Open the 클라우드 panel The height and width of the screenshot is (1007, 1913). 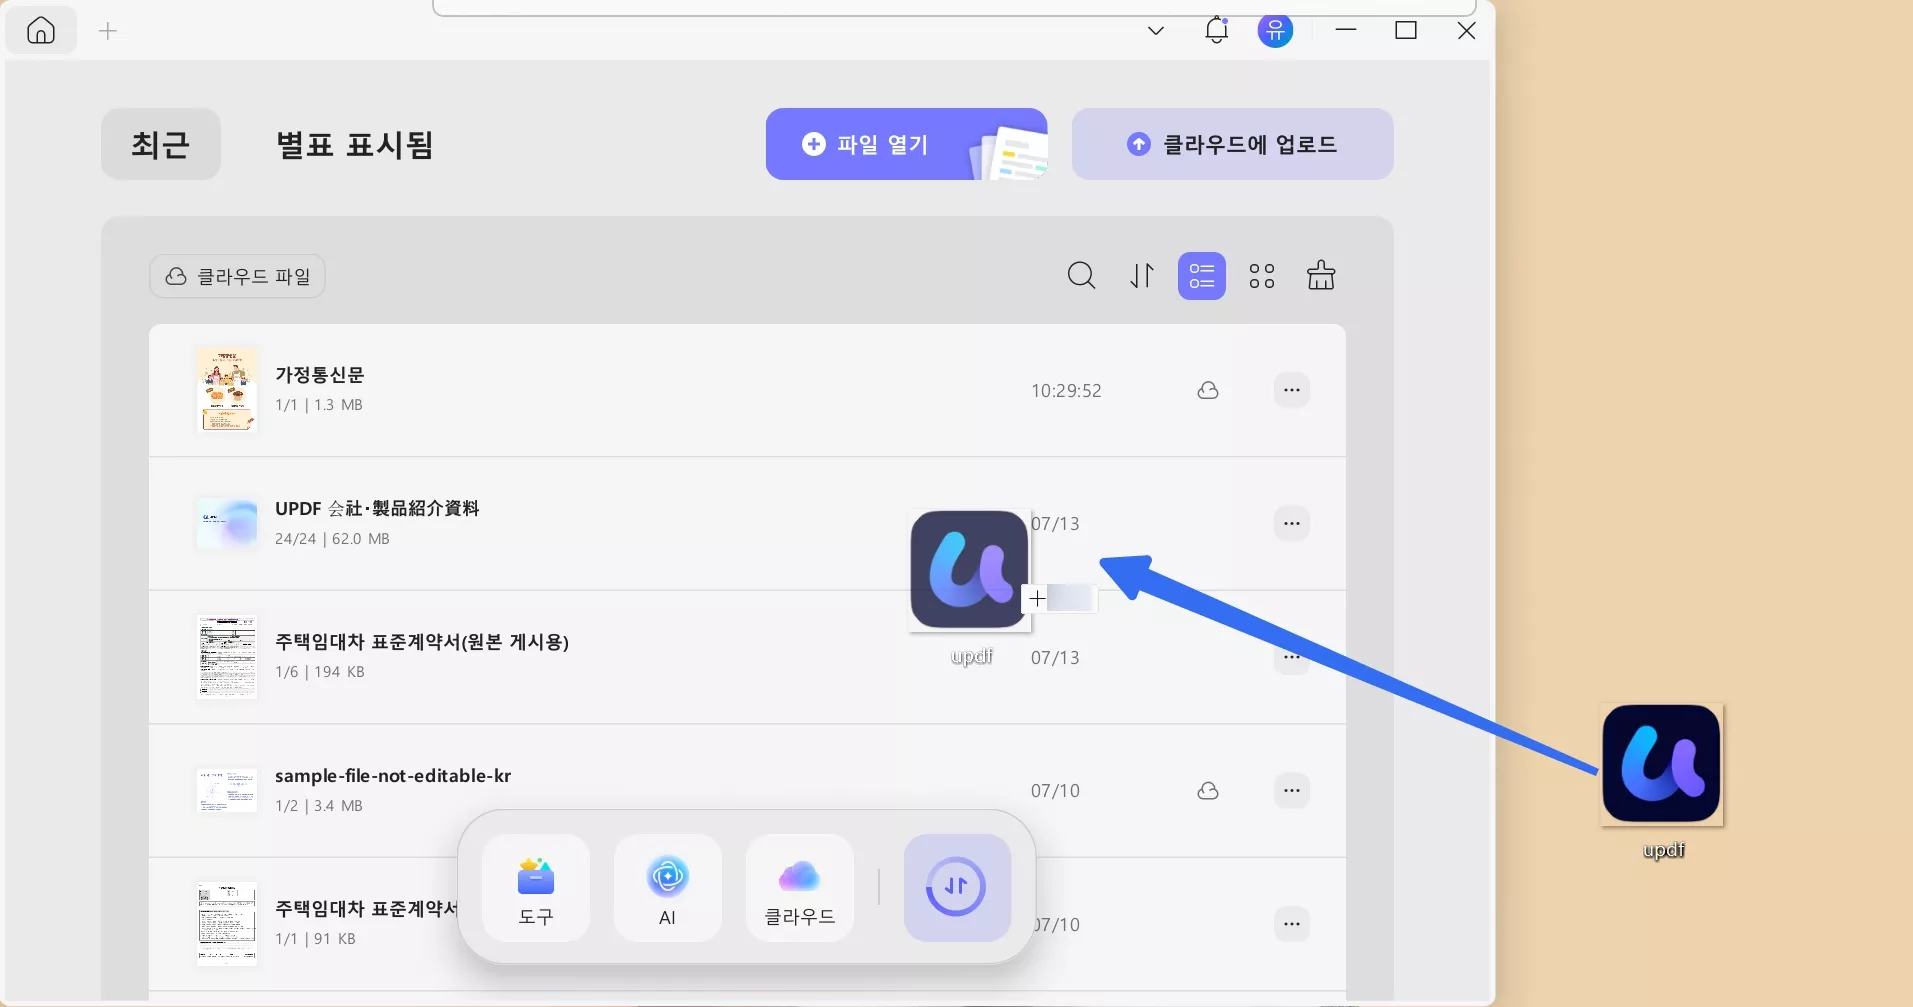pyautogui.click(x=800, y=888)
